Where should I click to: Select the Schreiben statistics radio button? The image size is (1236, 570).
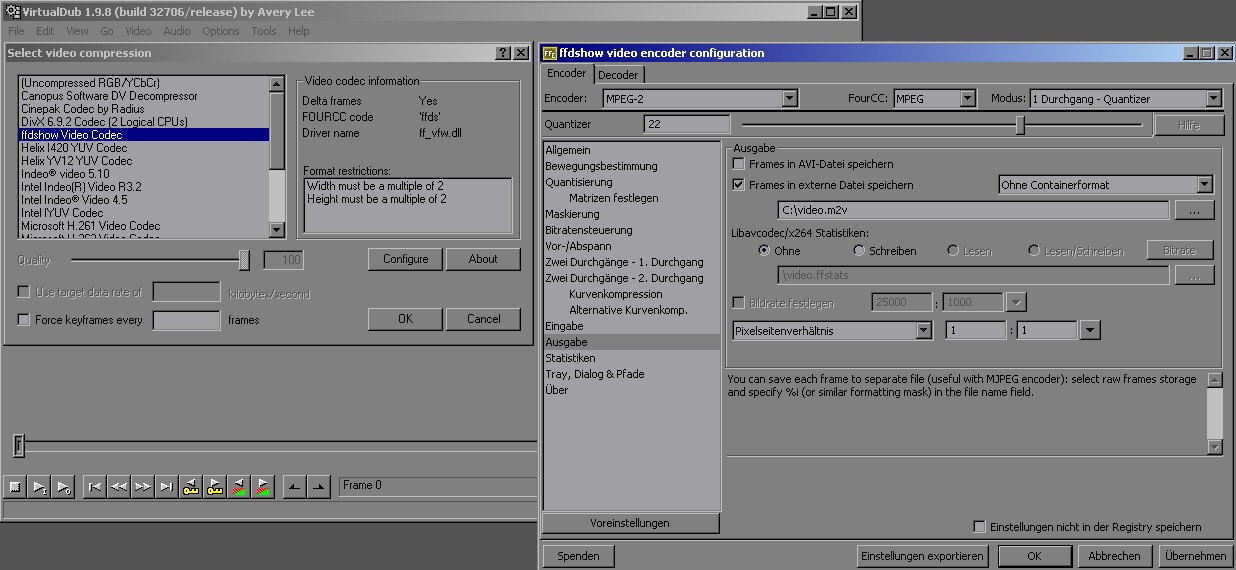pyautogui.click(x=859, y=251)
